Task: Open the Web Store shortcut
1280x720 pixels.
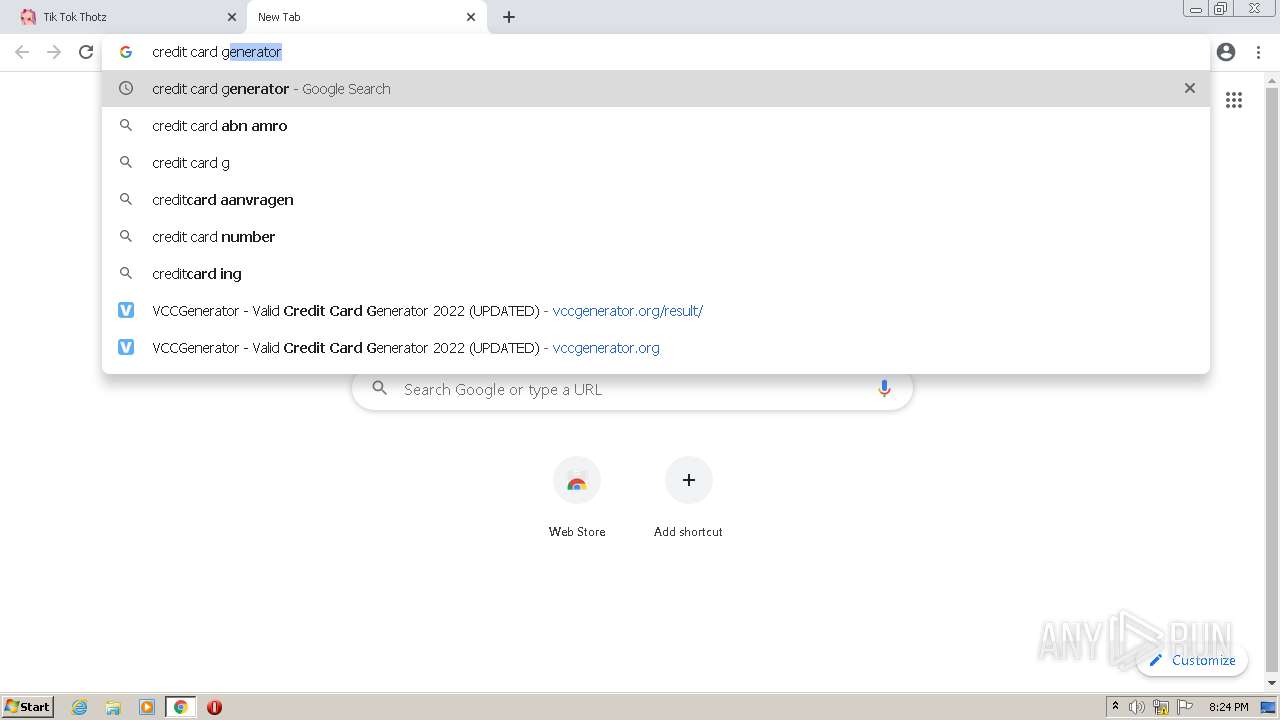Action: 577,497
